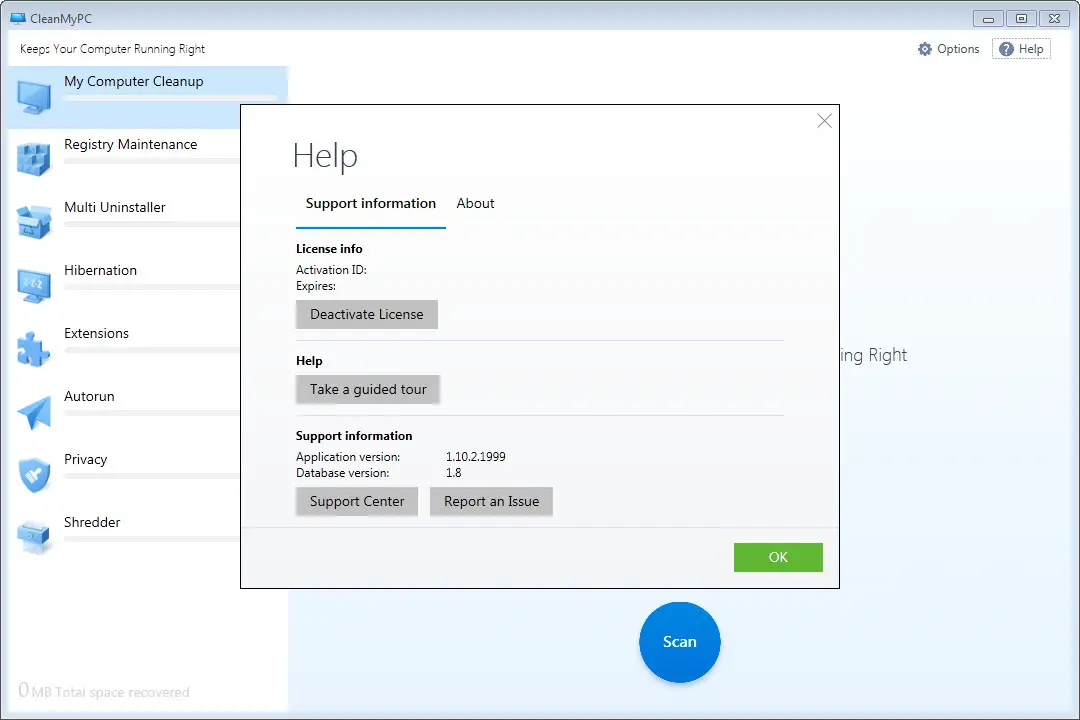The height and width of the screenshot is (720, 1080).
Task: Click the Deactivate License button
Action: coord(366,314)
